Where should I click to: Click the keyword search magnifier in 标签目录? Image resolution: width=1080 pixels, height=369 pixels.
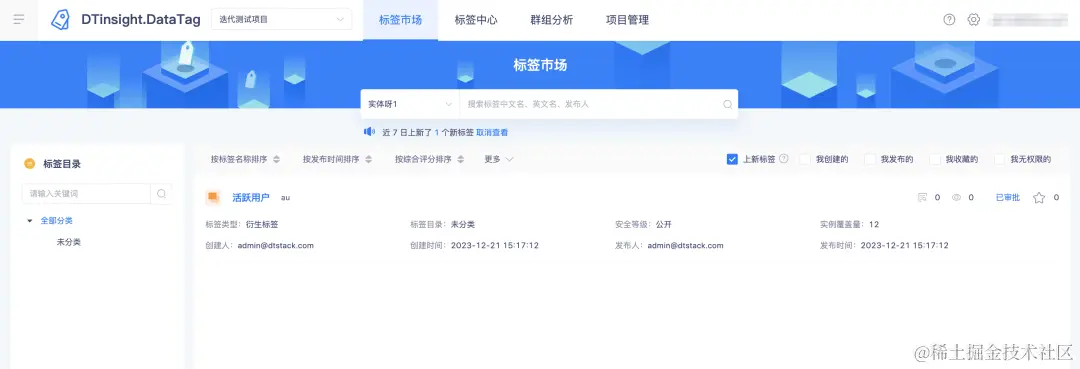pos(161,193)
